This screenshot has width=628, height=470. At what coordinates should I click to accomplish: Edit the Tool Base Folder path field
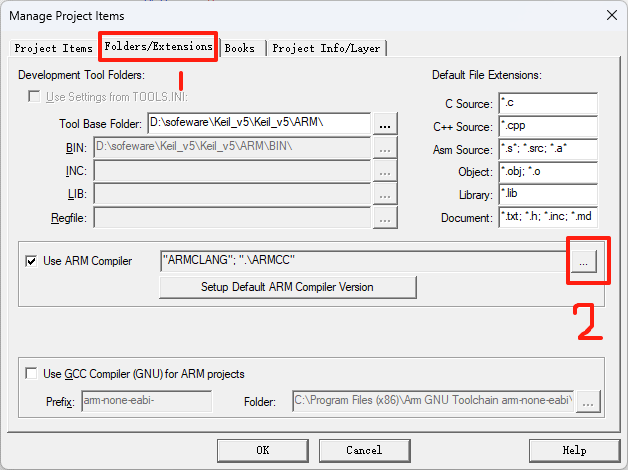(259, 123)
